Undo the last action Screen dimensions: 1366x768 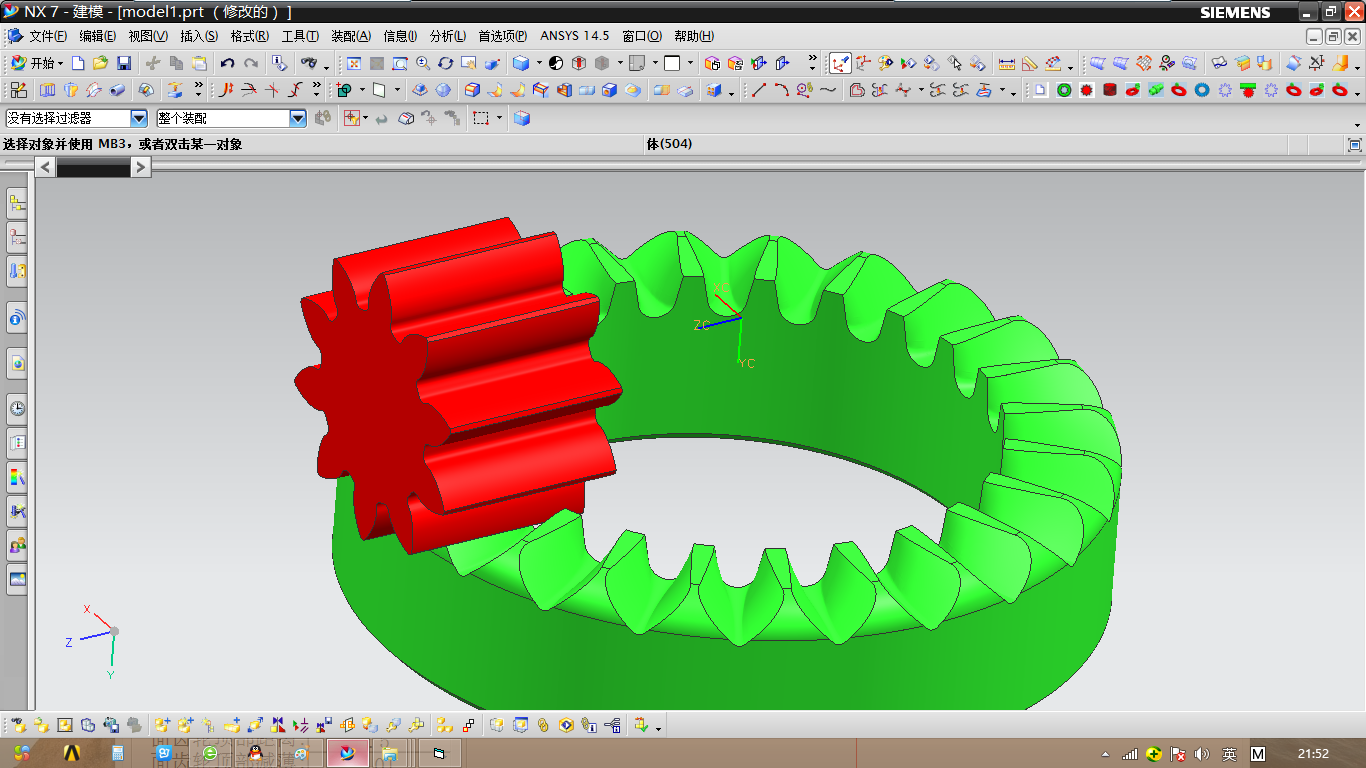(228, 63)
